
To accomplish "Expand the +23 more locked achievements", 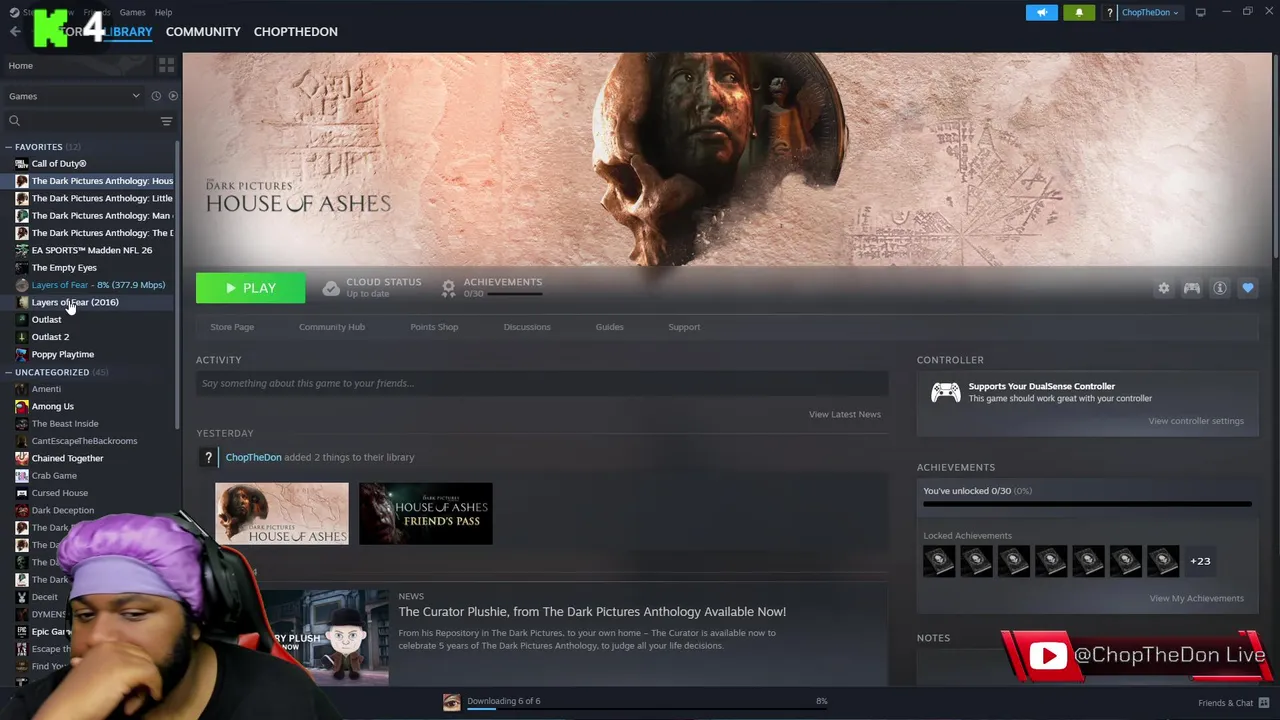I will 1200,561.
